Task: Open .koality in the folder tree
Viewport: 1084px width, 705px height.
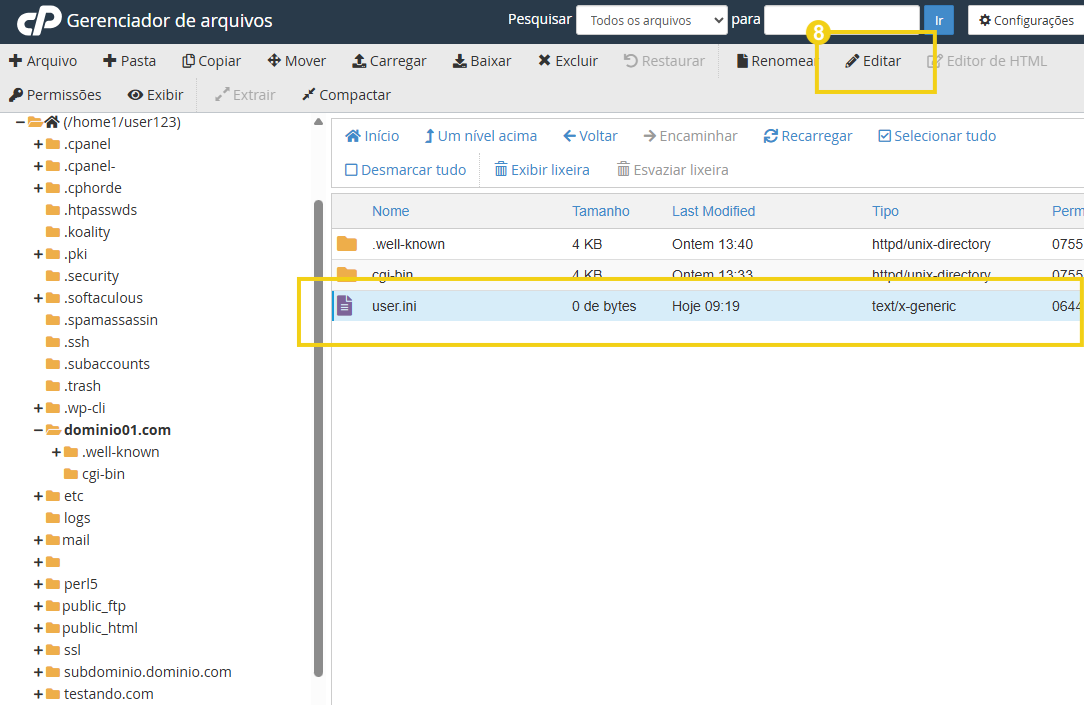Action: 87,232
